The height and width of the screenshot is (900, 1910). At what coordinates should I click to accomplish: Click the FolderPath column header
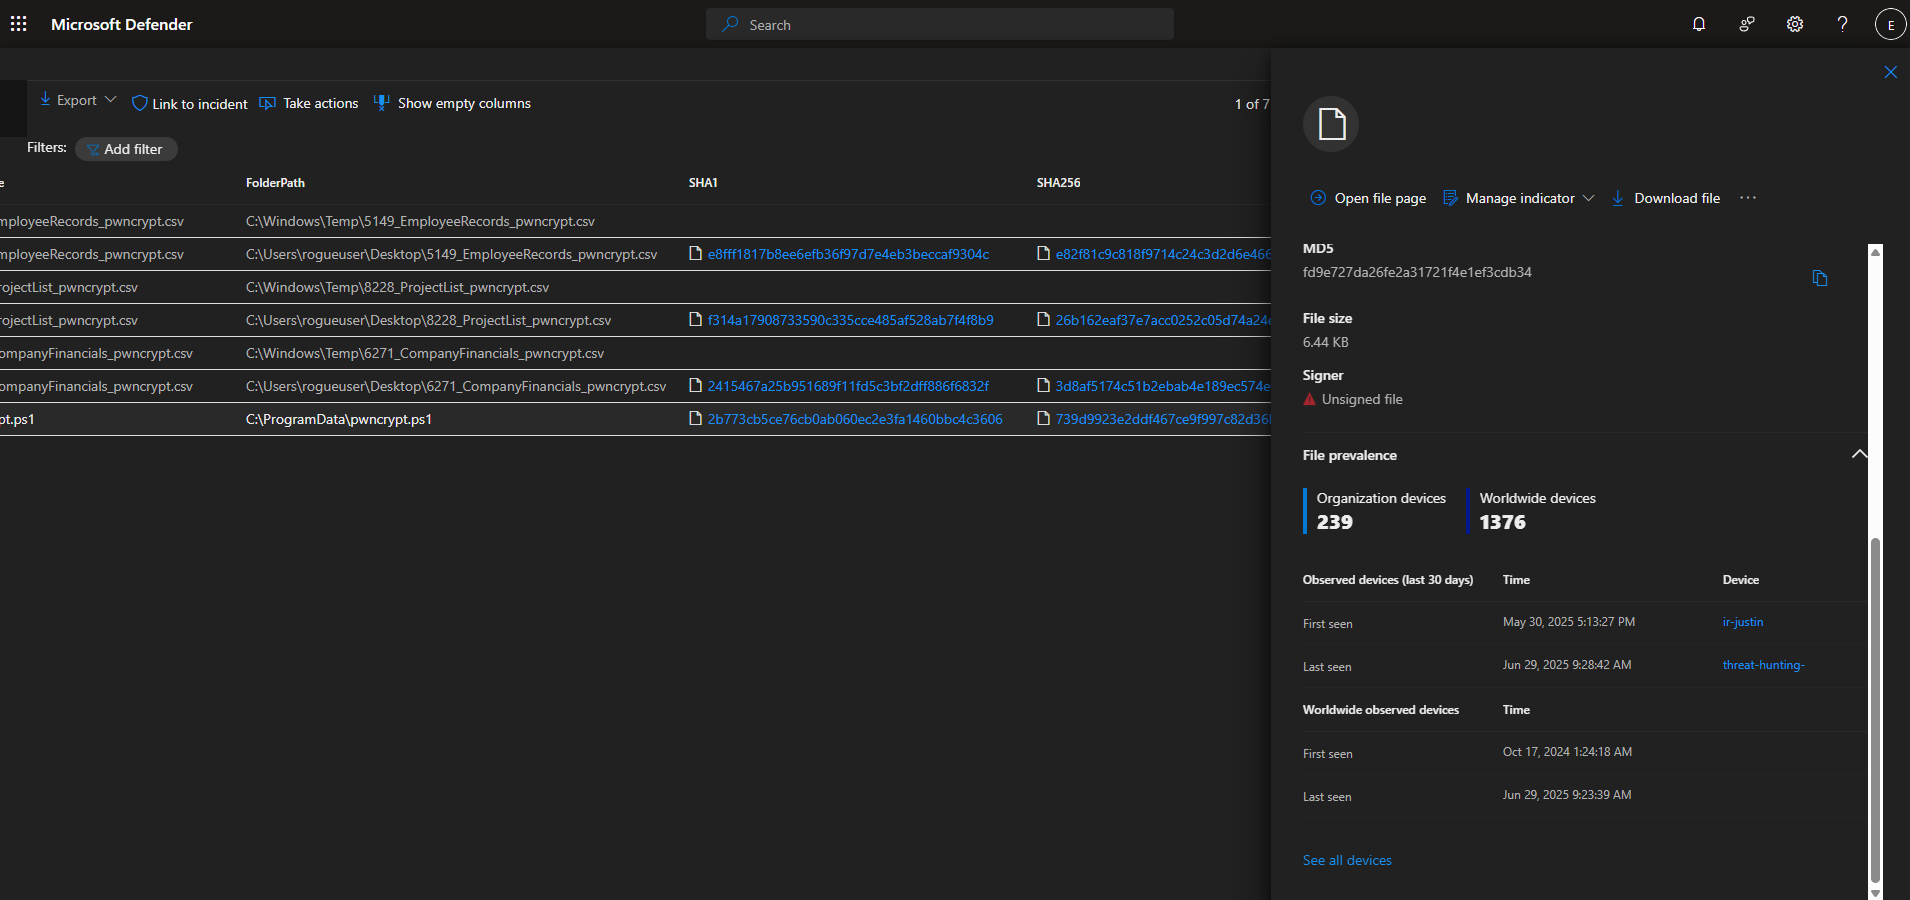point(275,183)
